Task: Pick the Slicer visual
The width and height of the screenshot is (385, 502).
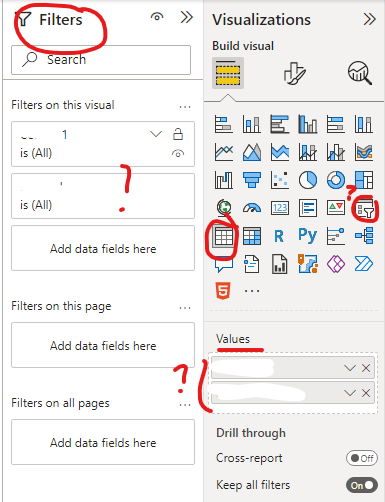Action: pyautogui.click(x=364, y=209)
